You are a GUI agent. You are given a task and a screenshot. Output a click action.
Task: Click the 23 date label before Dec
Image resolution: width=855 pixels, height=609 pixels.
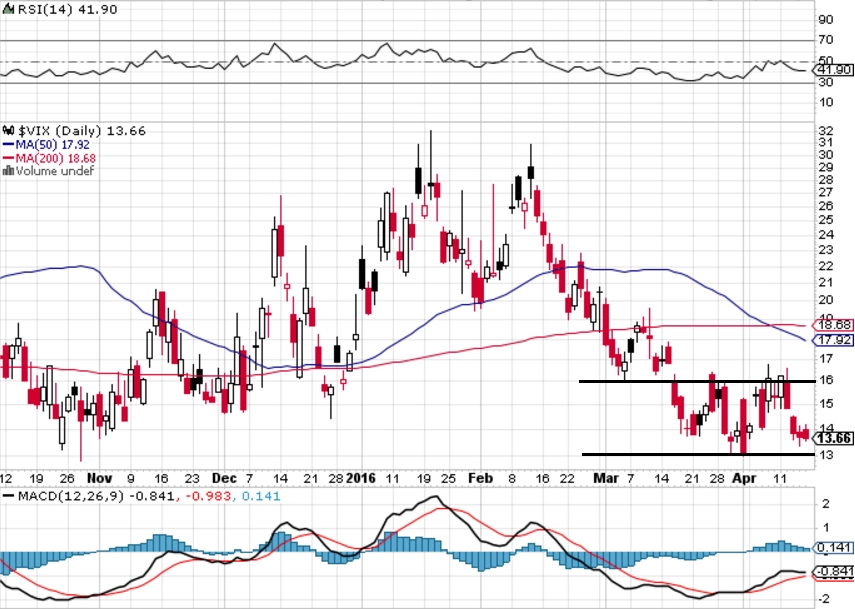[192, 479]
